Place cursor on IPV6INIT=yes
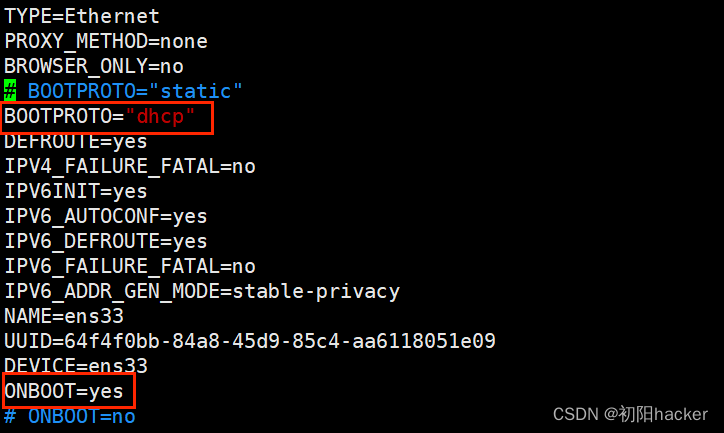Screen dimensions: 724x433 tap(76, 191)
